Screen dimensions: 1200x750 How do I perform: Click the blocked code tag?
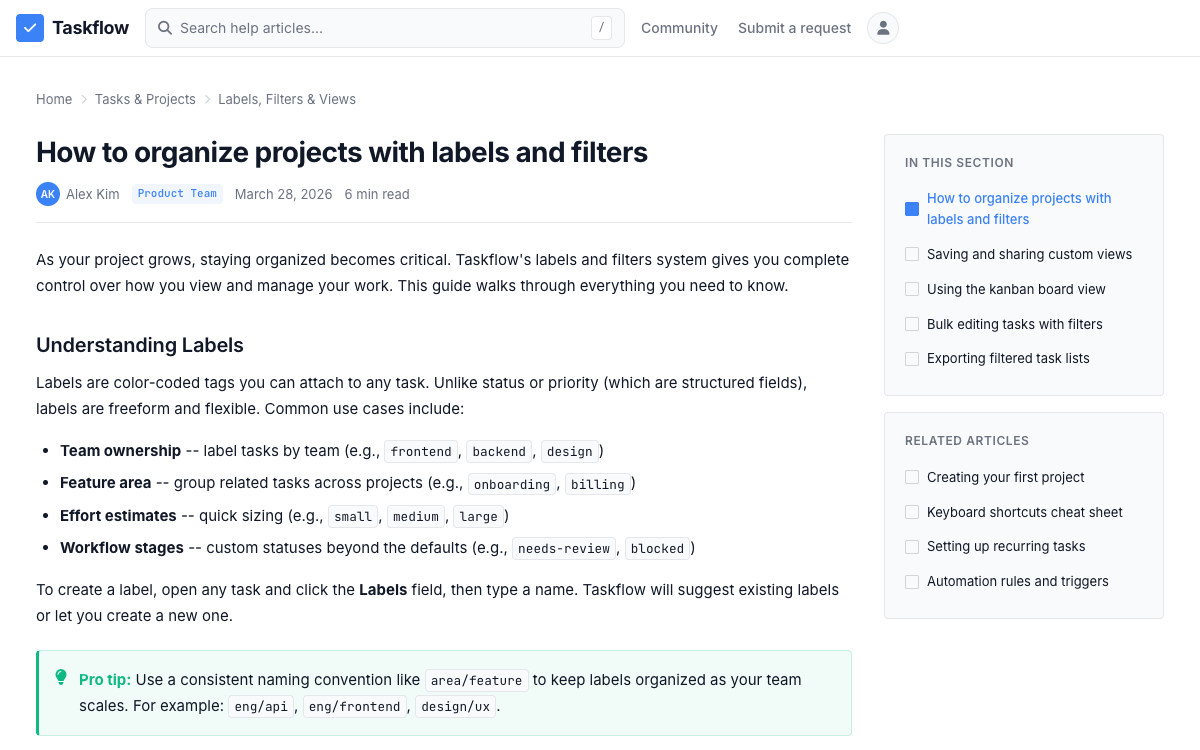(657, 548)
